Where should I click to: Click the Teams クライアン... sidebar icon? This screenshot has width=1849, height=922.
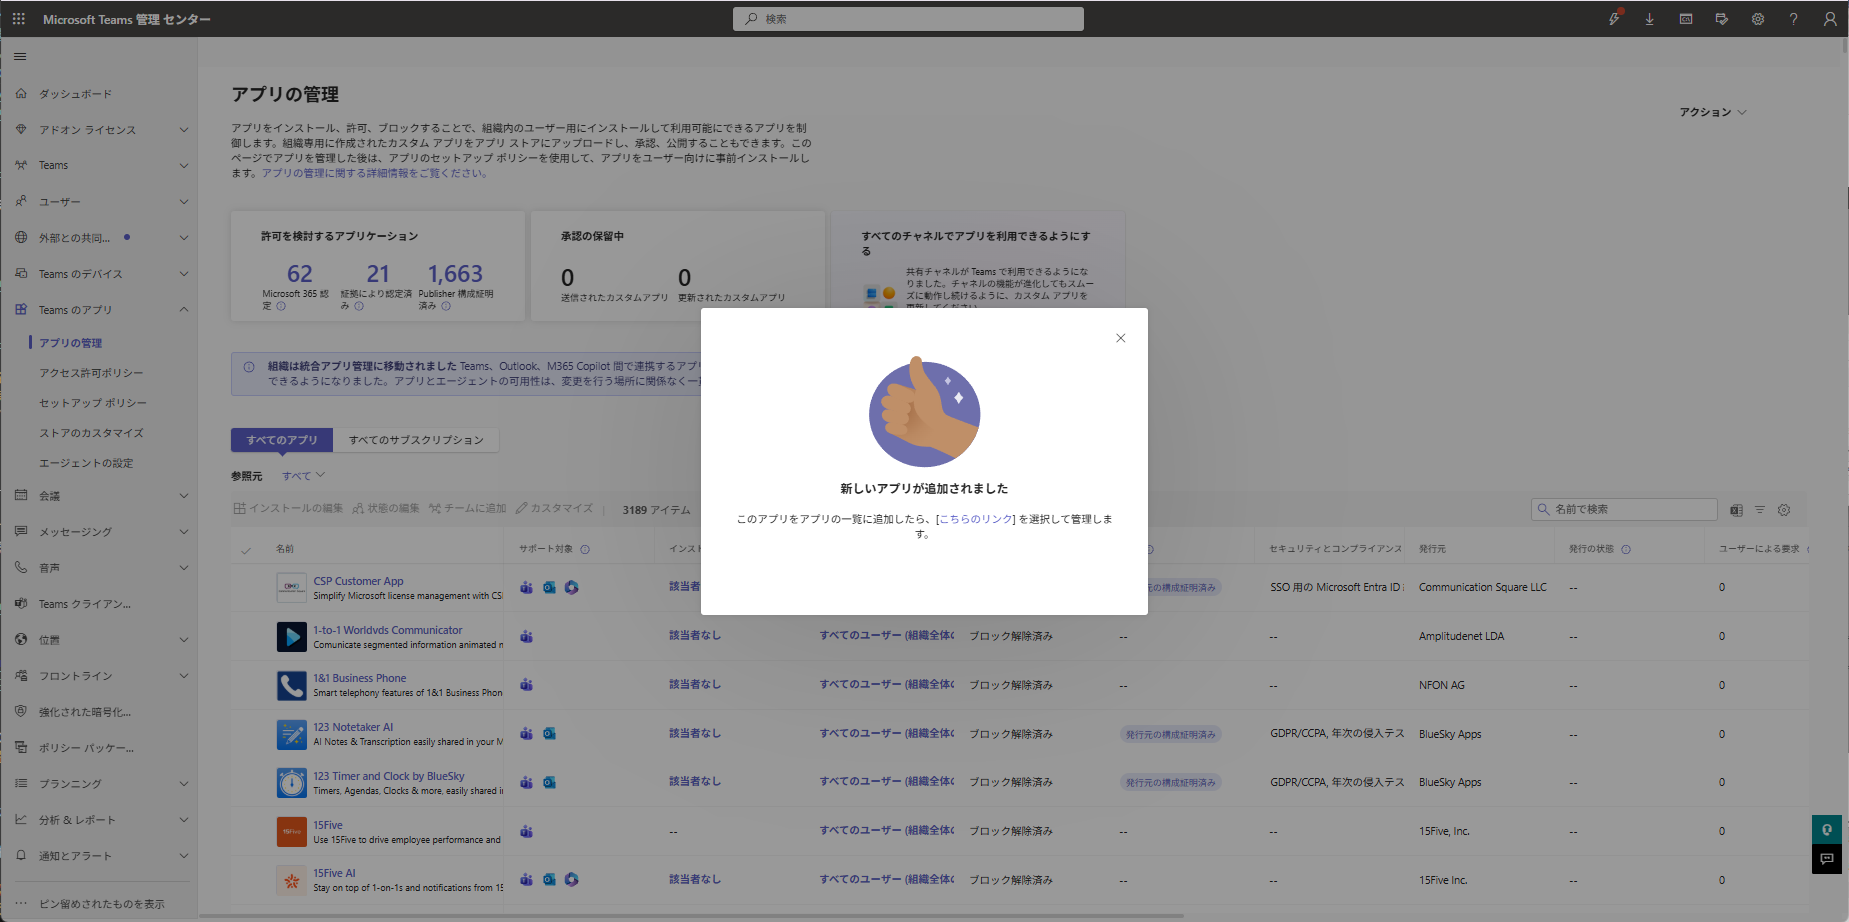(21, 604)
